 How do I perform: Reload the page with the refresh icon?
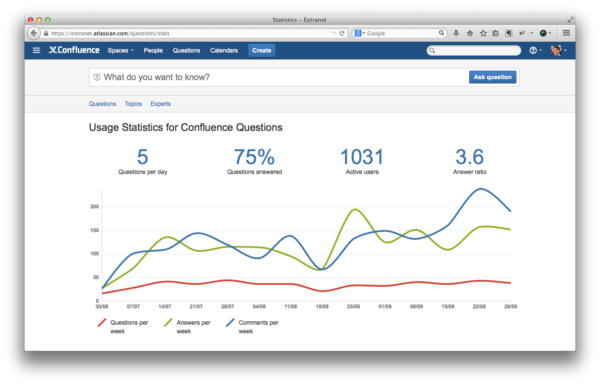[342, 33]
